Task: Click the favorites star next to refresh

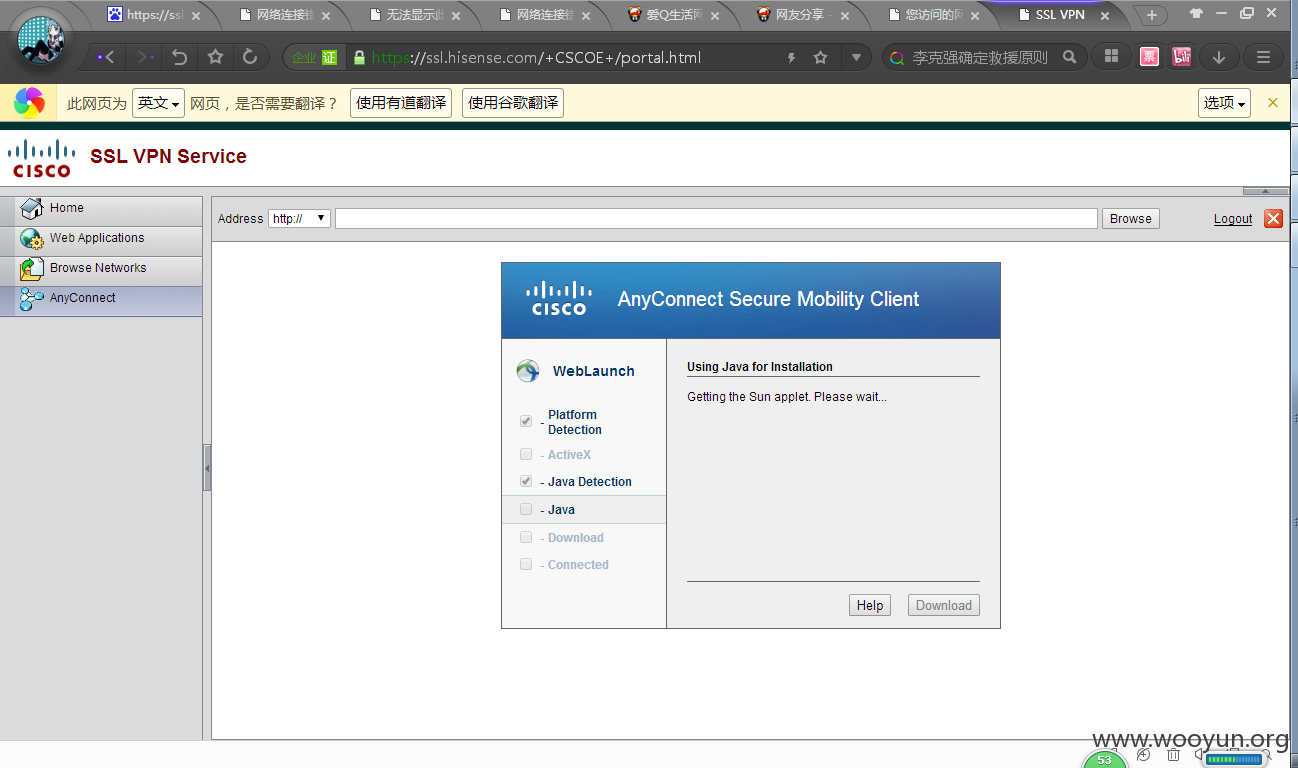Action: [x=215, y=57]
